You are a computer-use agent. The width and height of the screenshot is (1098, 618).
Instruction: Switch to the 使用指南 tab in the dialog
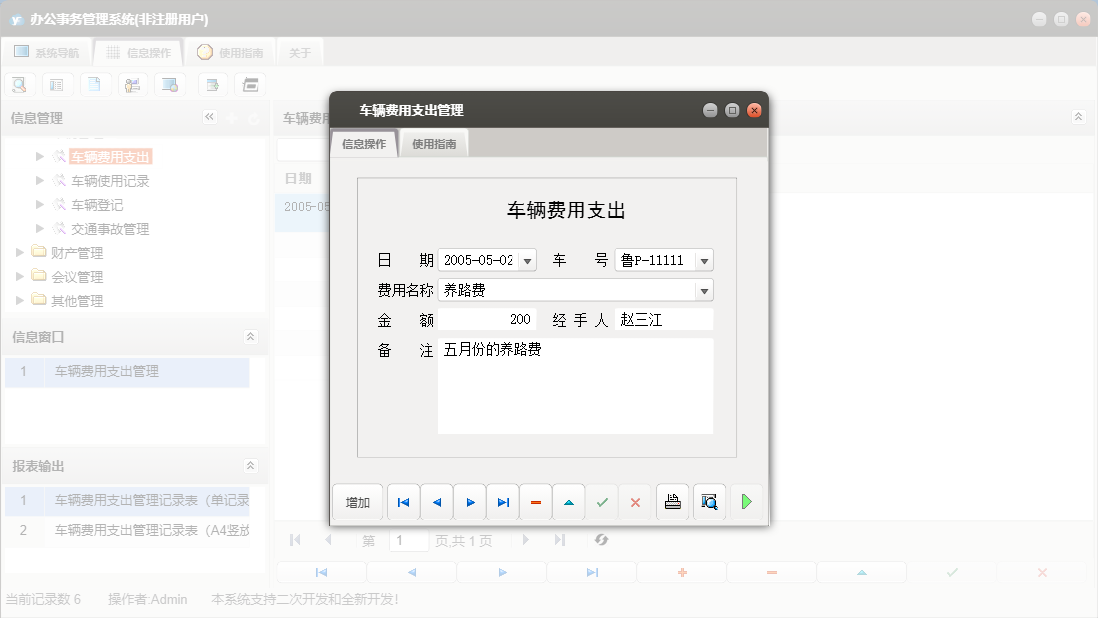(x=433, y=142)
